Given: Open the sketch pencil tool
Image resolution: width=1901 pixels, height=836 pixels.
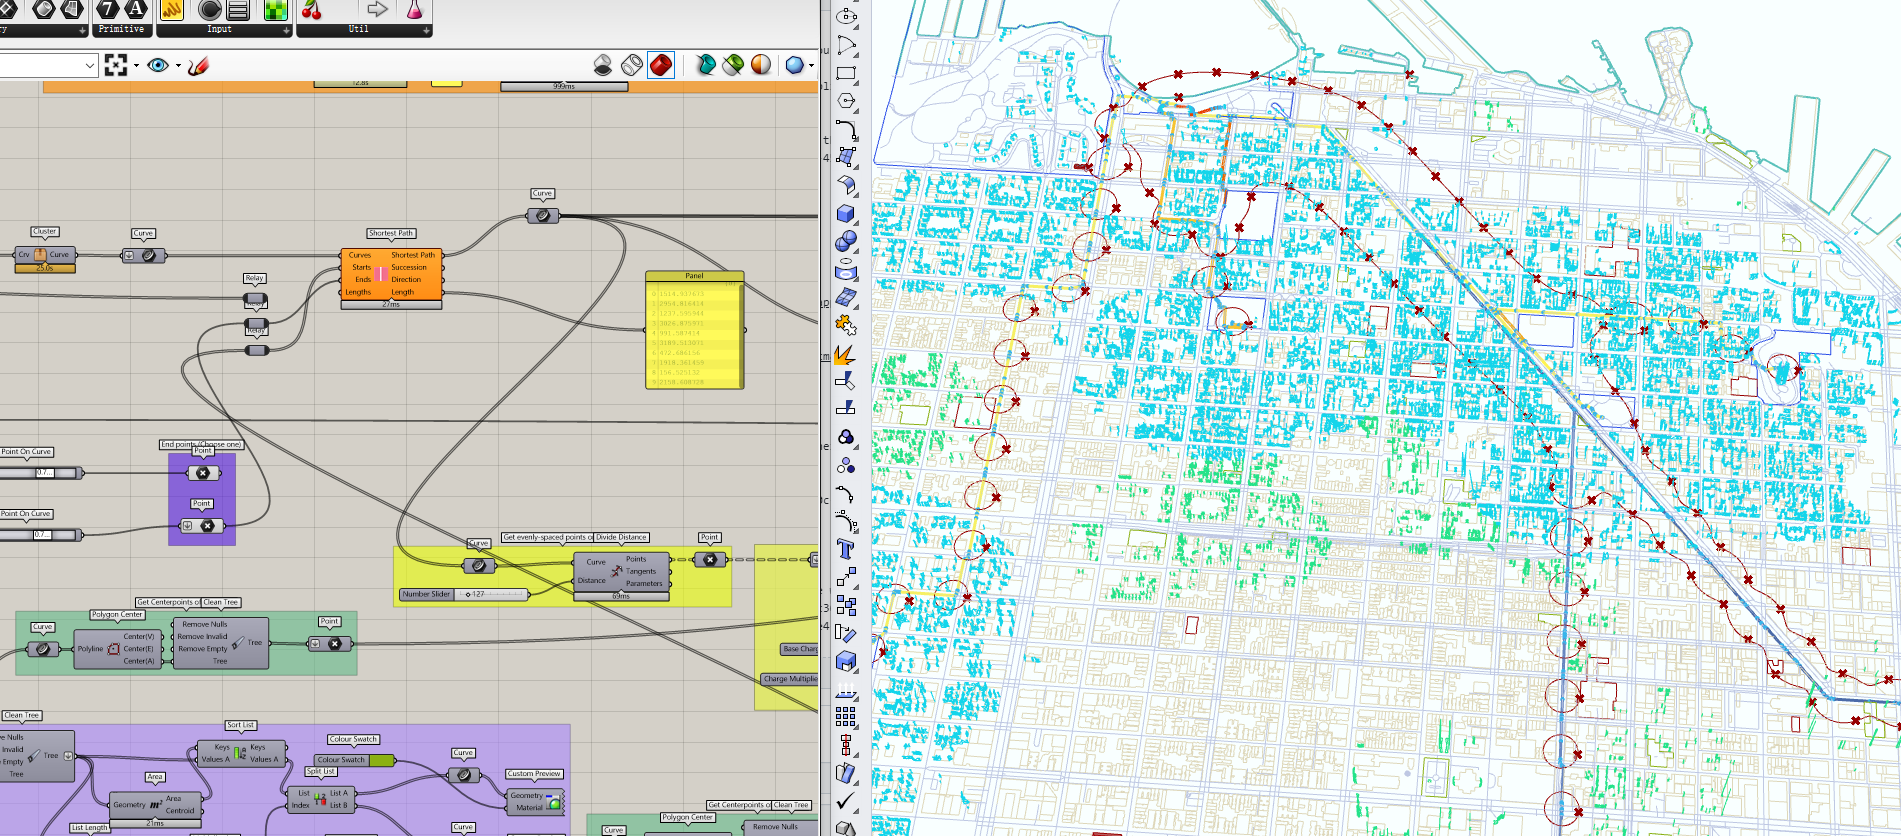Looking at the screenshot, I should click(198, 66).
